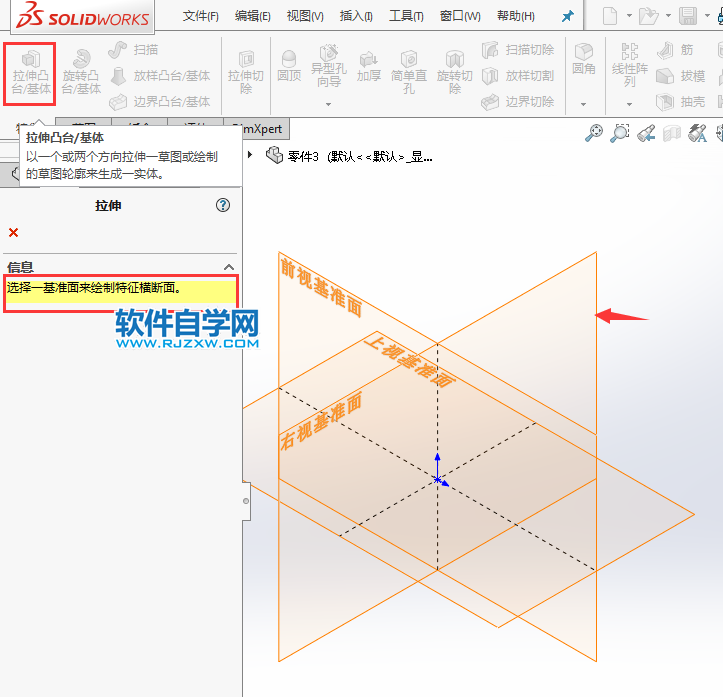
Task: Click the zoom to fit magnifier icon
Action: (594, 133)
